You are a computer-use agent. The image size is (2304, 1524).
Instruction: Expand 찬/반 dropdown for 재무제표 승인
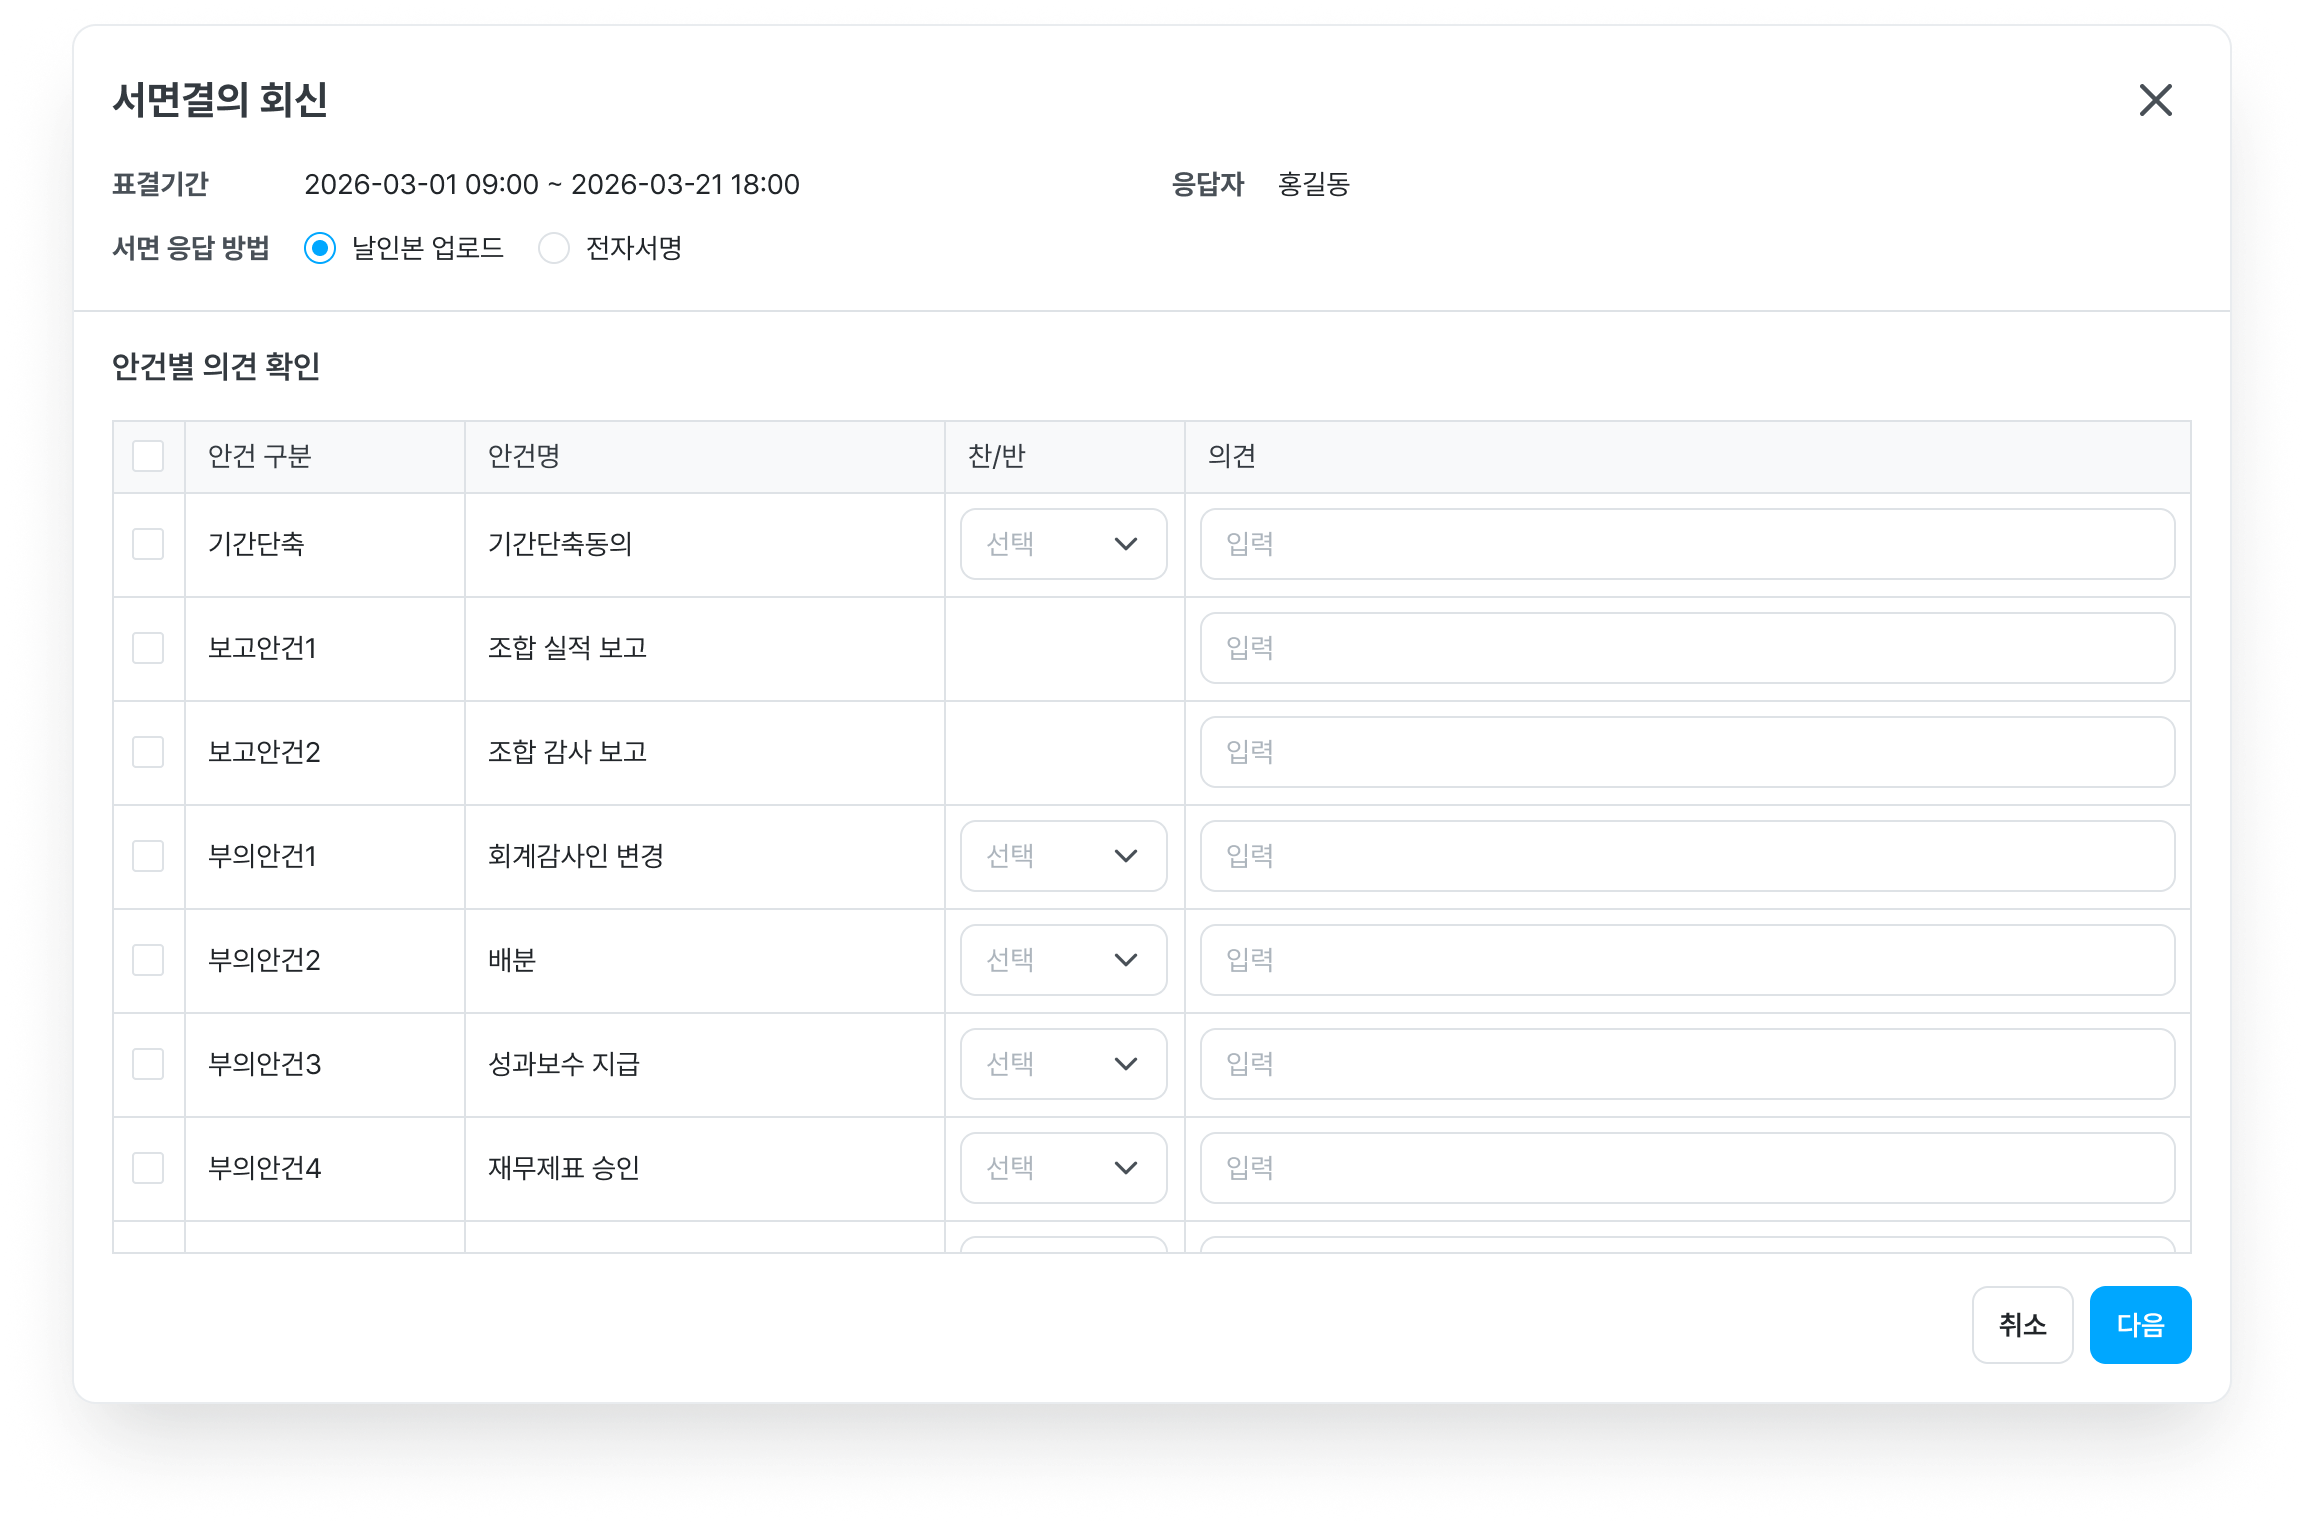(x=1063, y=1168)
